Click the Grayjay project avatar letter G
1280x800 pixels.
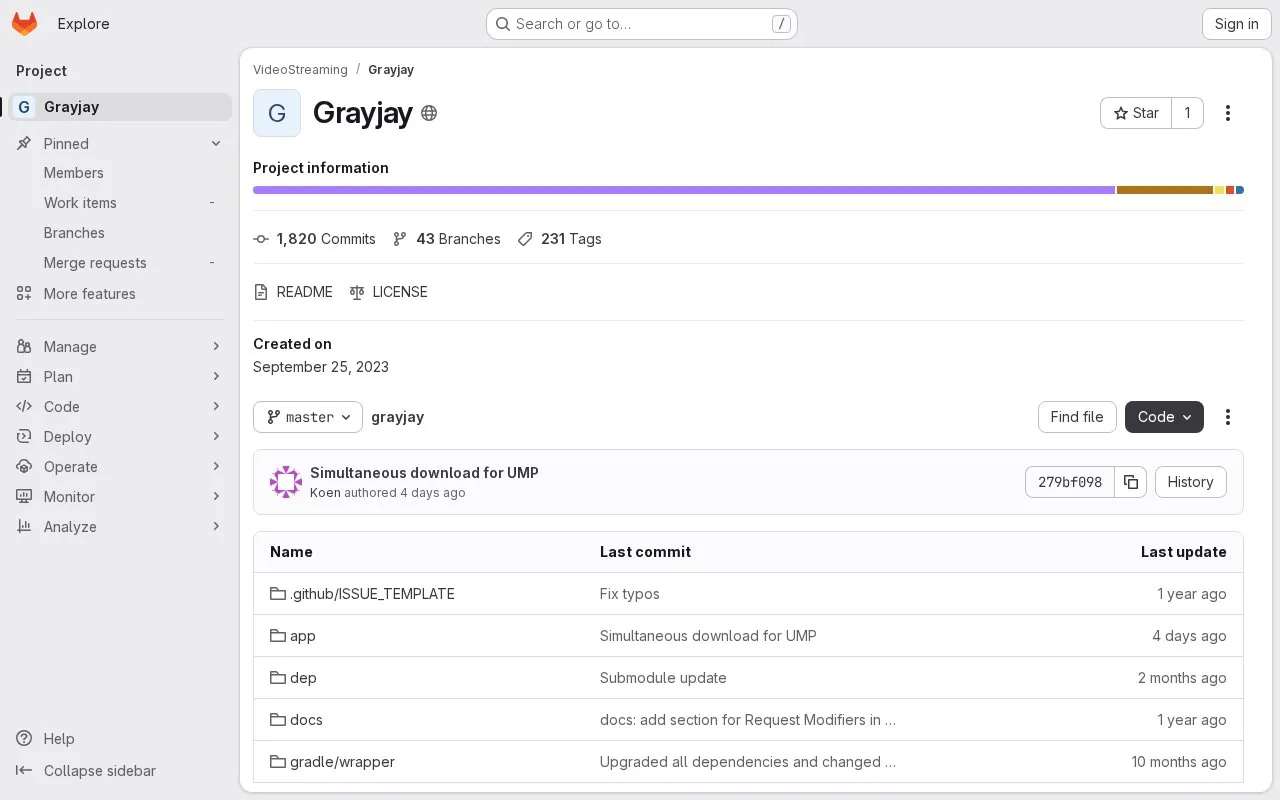pyautogui.click(x=277, y=113)
